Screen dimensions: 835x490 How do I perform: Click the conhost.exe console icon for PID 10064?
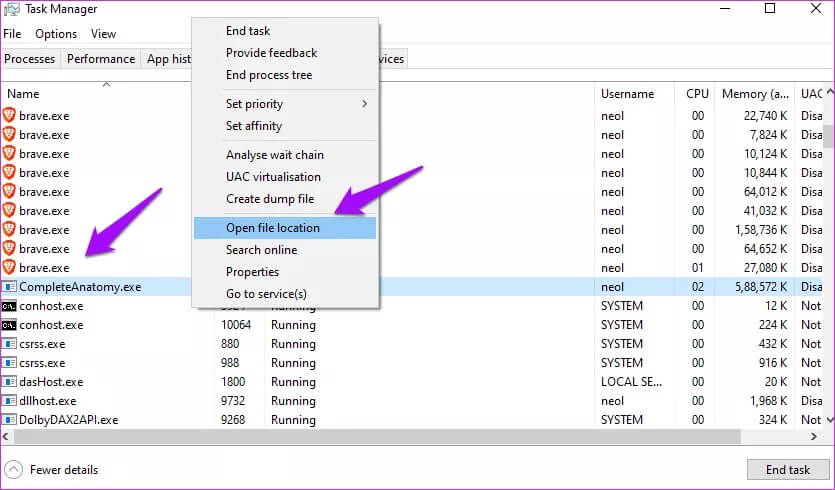pyautogui.click(x=9, y=325)
